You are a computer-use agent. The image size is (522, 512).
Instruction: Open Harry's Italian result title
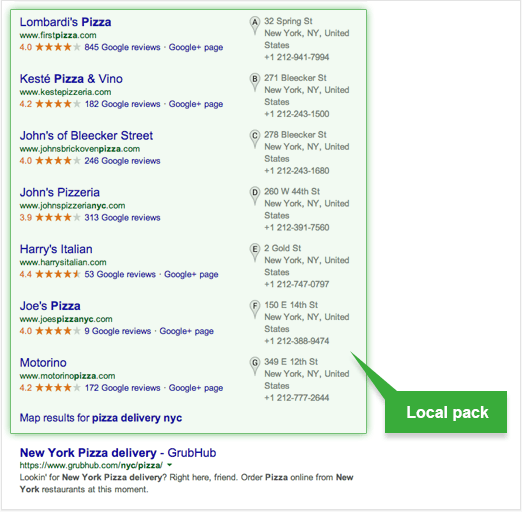click(56, 249)
